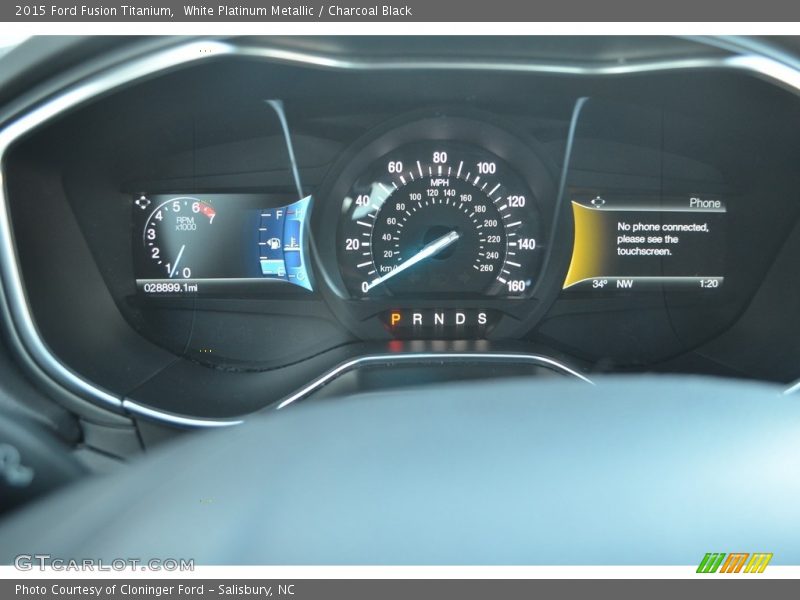Click the 140 MPH mark on the speedometer

526,244
